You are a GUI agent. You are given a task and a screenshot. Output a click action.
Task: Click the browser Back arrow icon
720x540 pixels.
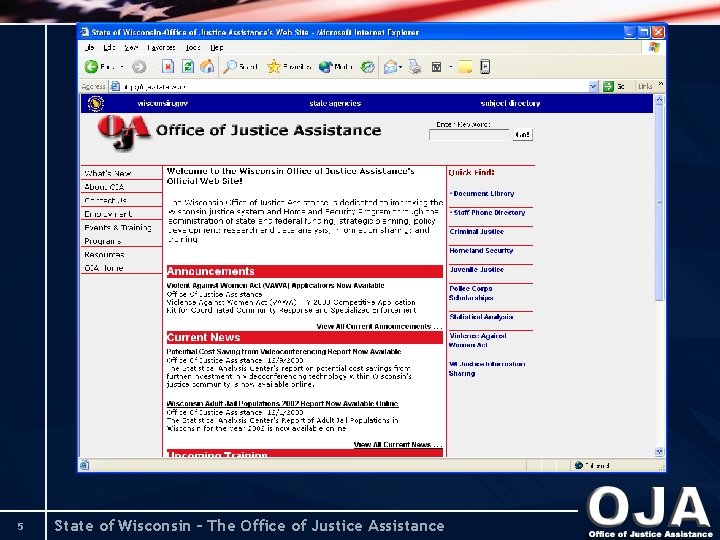tap(91, 67)
